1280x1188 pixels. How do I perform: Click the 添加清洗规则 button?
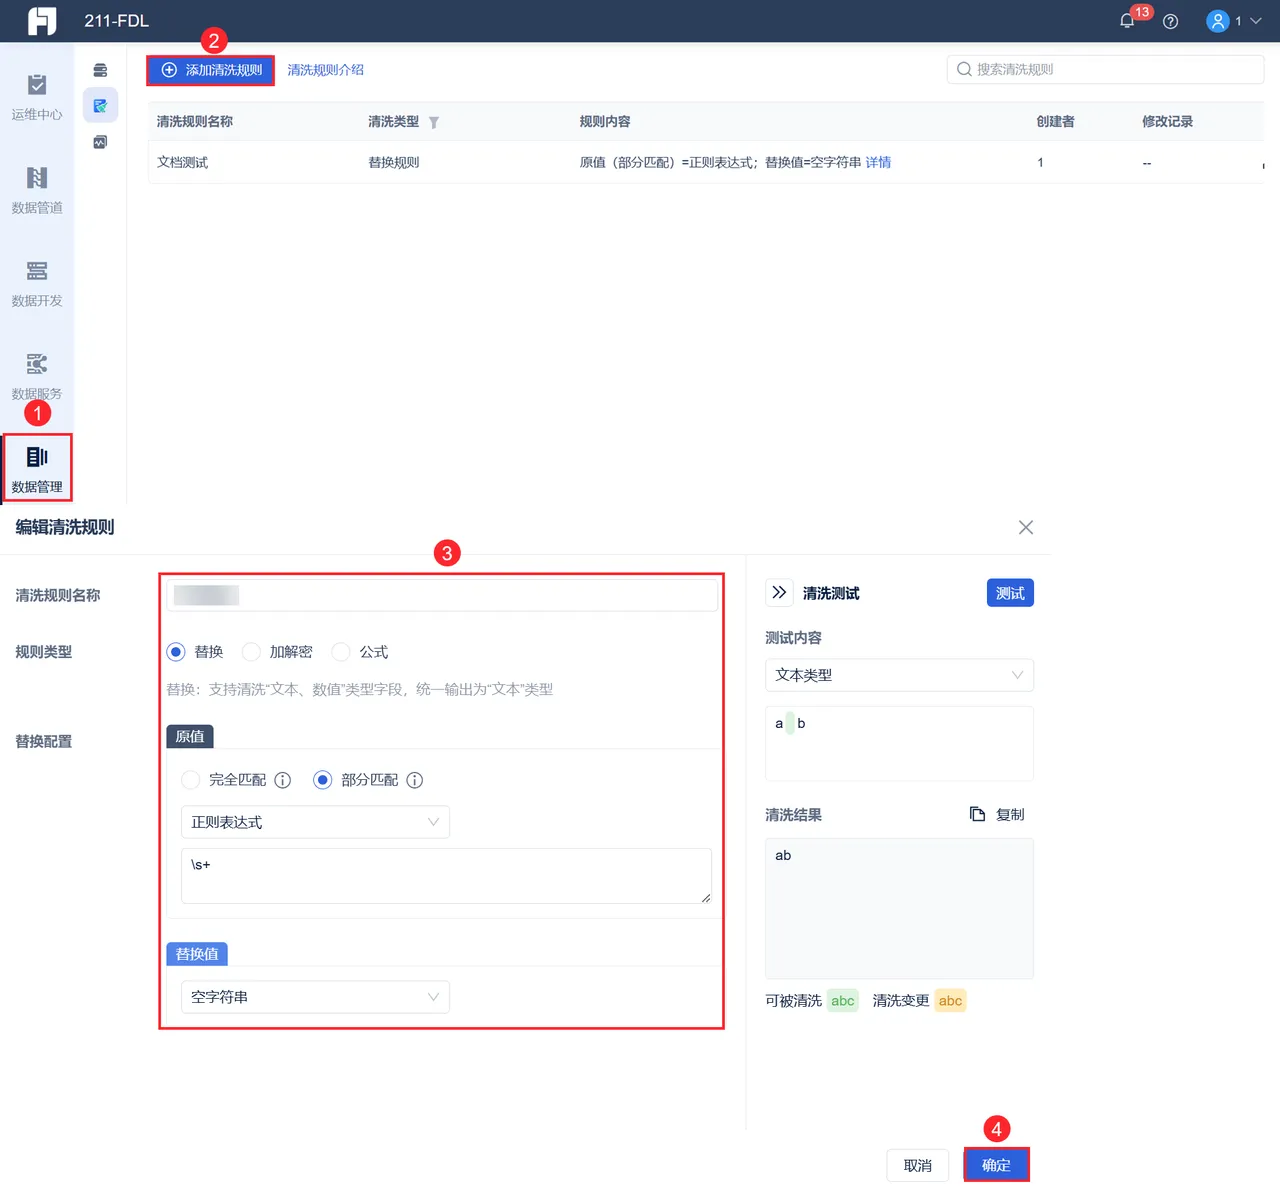pyautogui.click(x=211, y=70)
